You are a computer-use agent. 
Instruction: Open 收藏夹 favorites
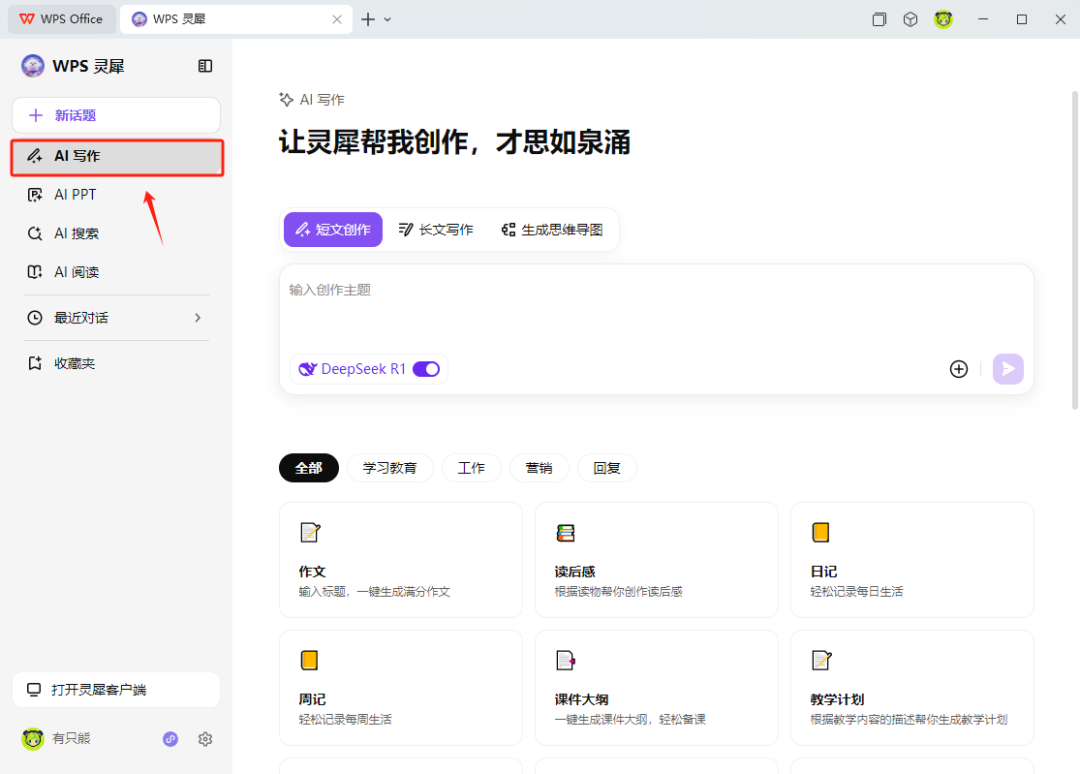coord(117,363)
